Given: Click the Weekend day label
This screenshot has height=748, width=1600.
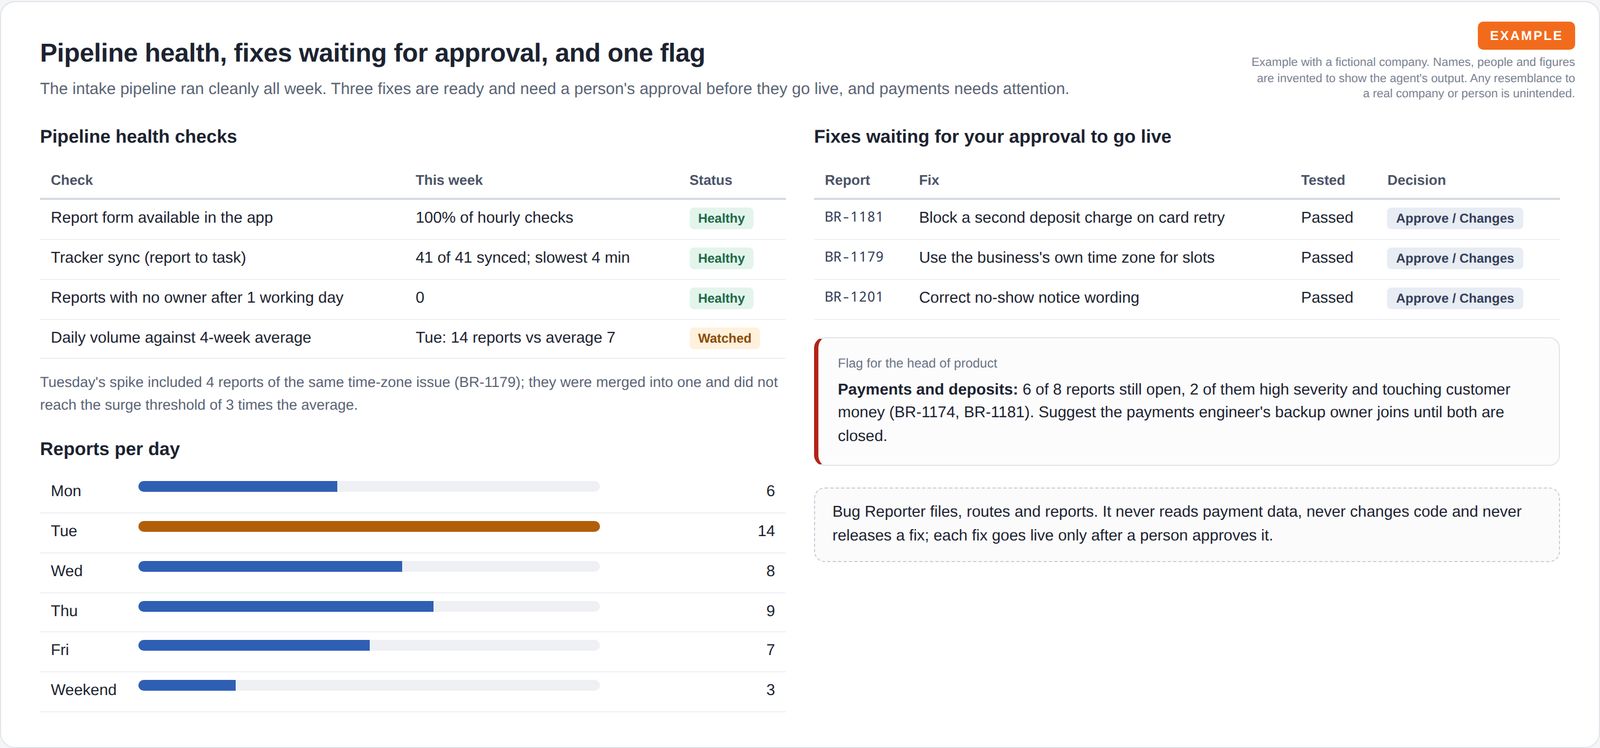Looking at the screenshot, I should coord(84,690).
